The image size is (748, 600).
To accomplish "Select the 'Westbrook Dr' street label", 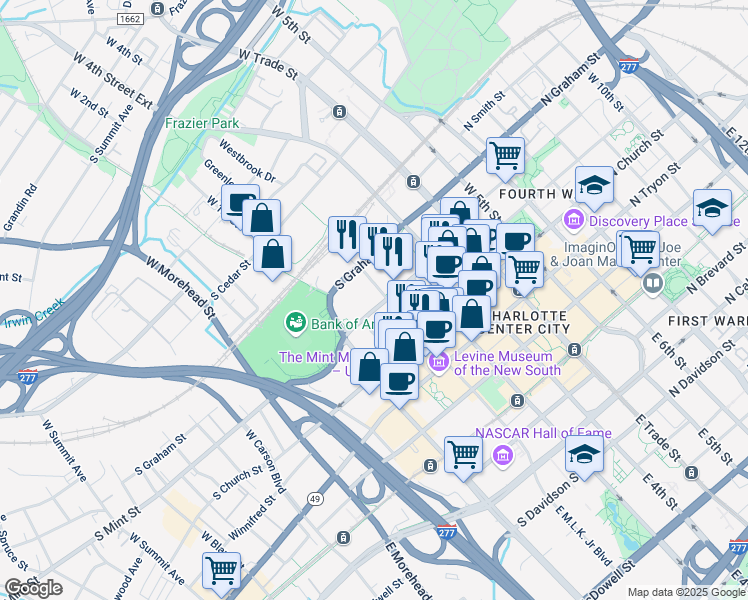I will coord(247,161).
